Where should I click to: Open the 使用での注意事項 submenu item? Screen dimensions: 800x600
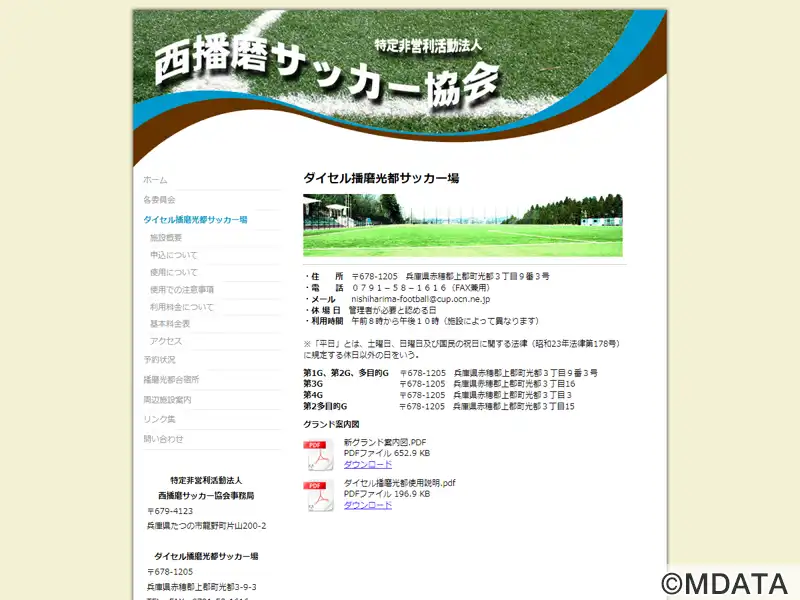pyautogui.click(x=182, y=290)
